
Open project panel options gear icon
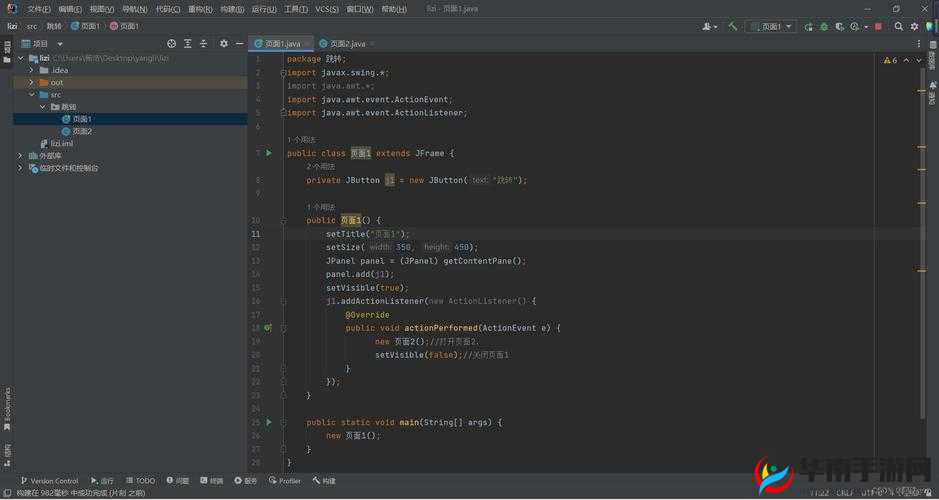[224, 44]
